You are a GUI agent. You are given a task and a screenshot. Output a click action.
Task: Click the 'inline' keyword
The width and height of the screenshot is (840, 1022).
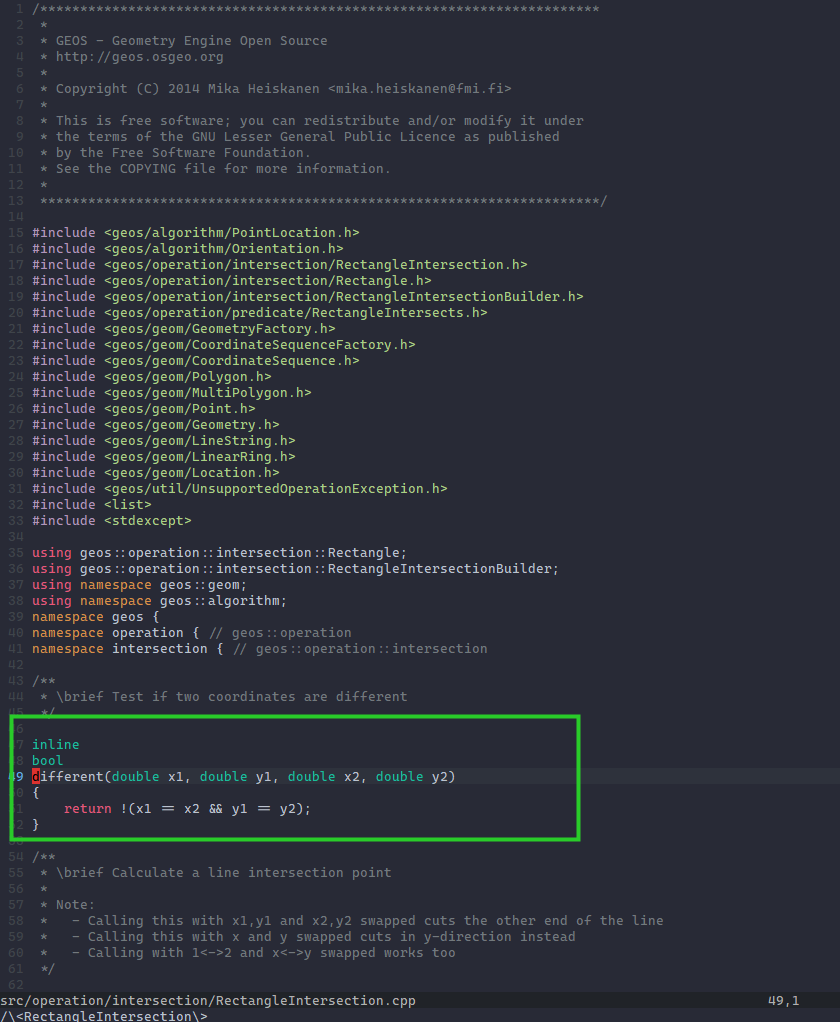(x=55, y=744)
